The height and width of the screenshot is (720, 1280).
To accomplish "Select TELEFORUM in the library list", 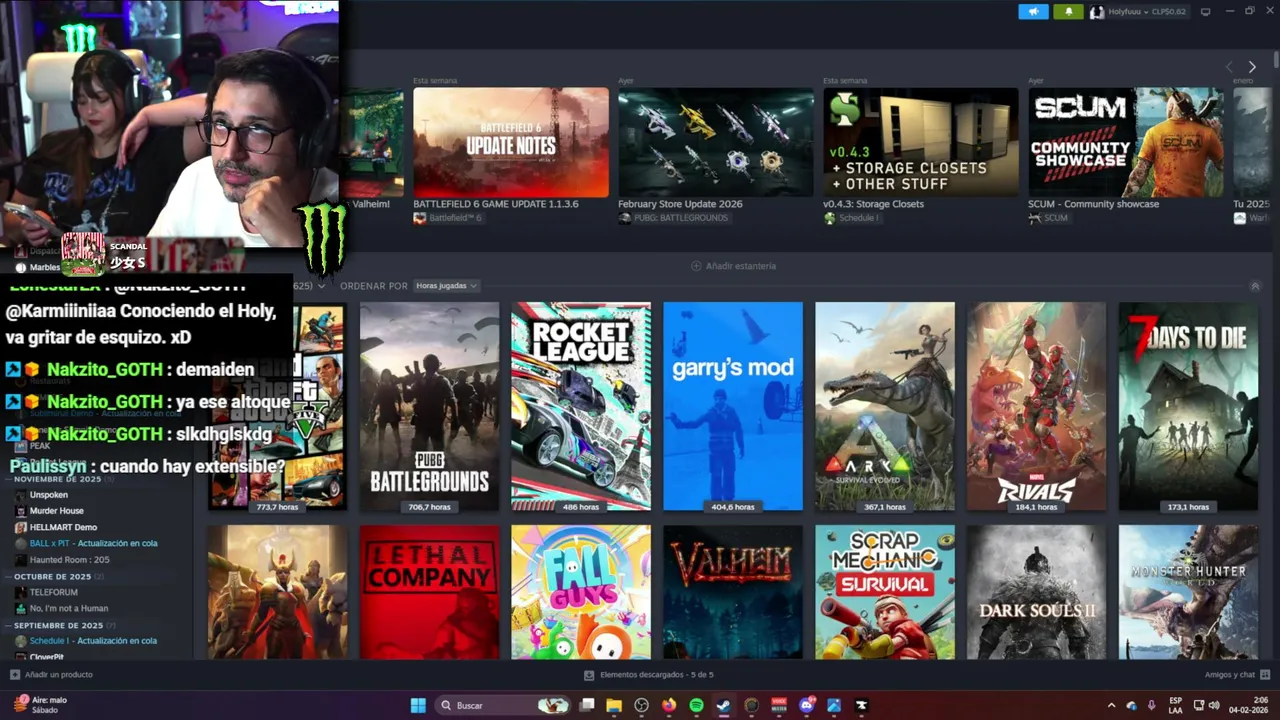I will [54, 592].
